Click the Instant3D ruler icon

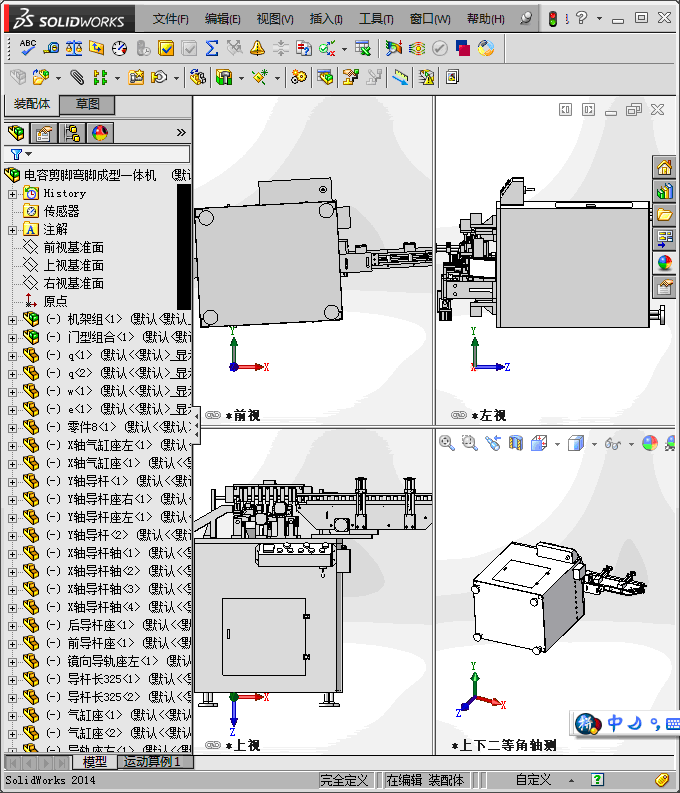click(400, 77)
